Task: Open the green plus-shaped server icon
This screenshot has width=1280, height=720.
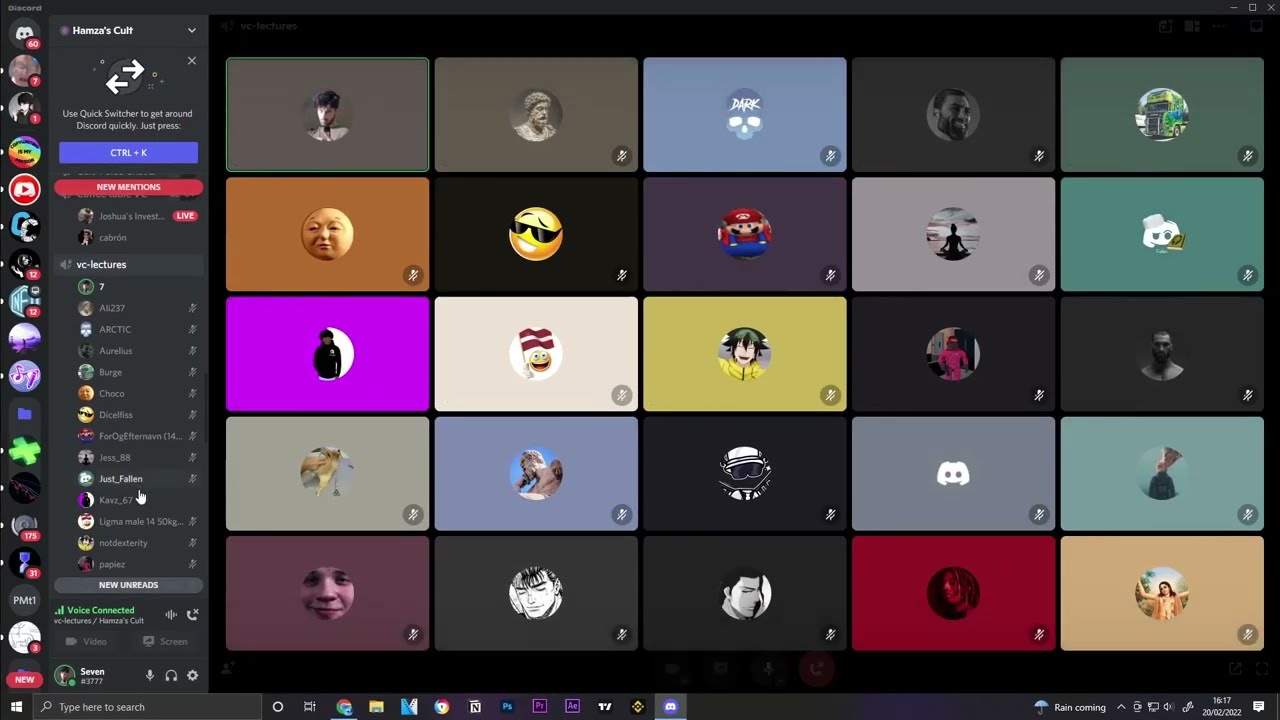Action: [25, 452]
